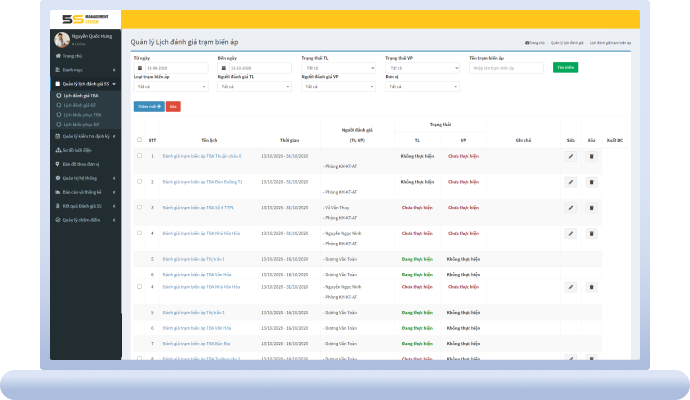Click the Tên trạm biến áp input field

point(507,68)
